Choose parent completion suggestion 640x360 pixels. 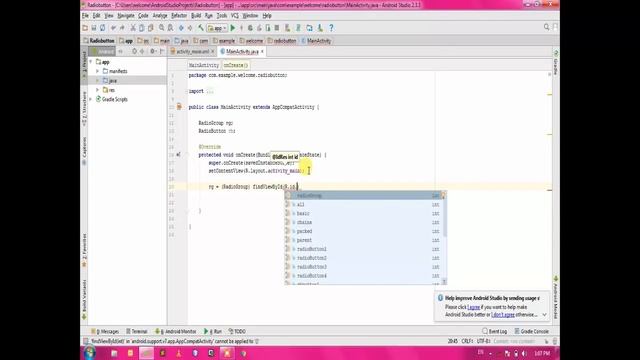(363, 240)
